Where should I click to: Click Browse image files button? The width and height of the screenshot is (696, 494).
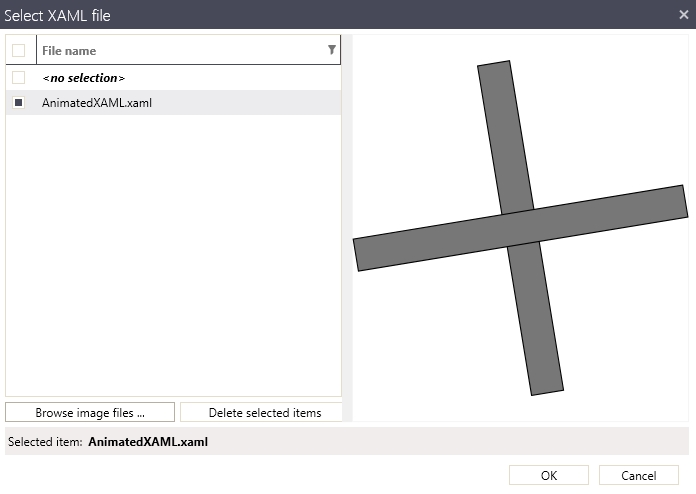(90, 412)
